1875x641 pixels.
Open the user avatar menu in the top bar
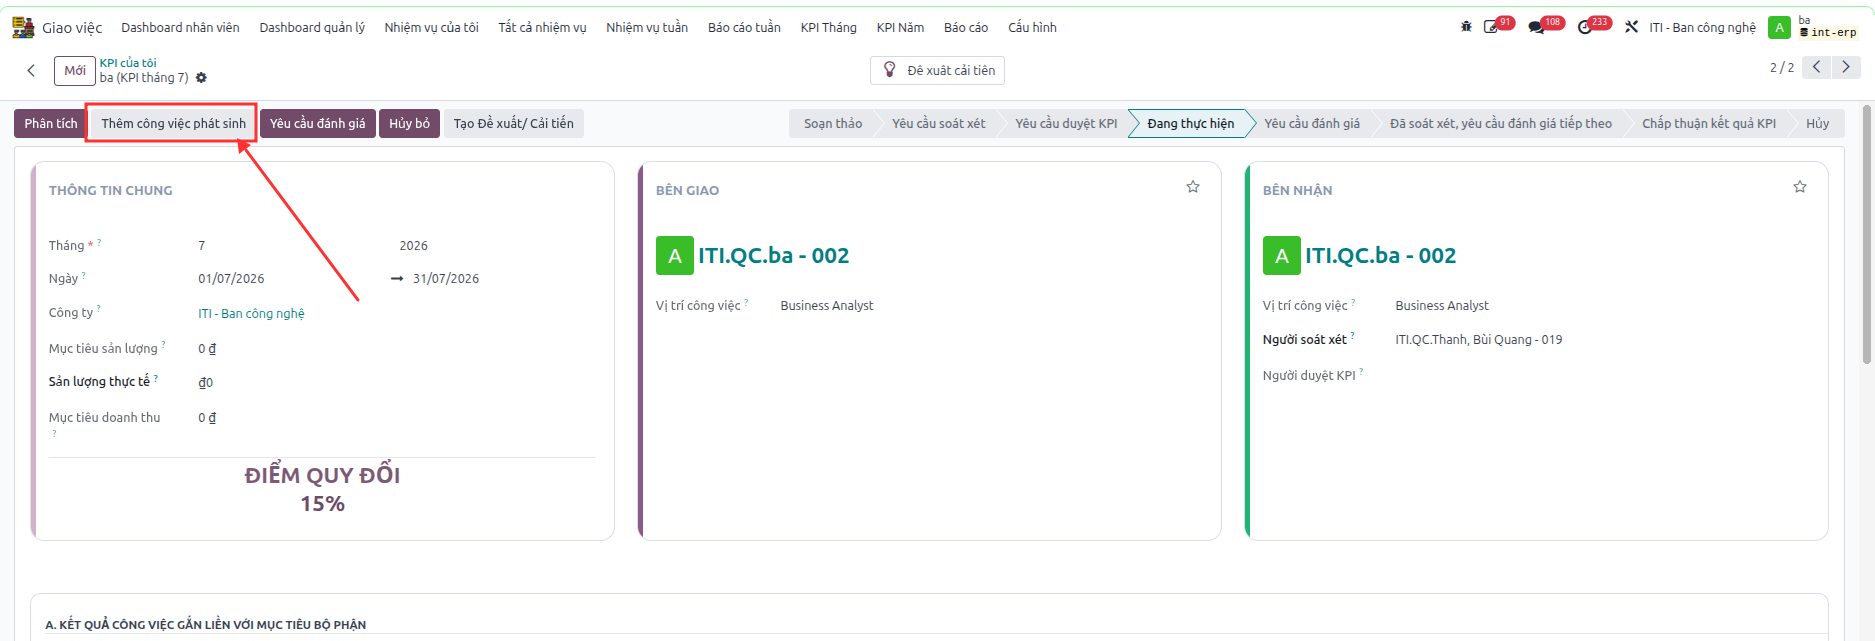1779,27
